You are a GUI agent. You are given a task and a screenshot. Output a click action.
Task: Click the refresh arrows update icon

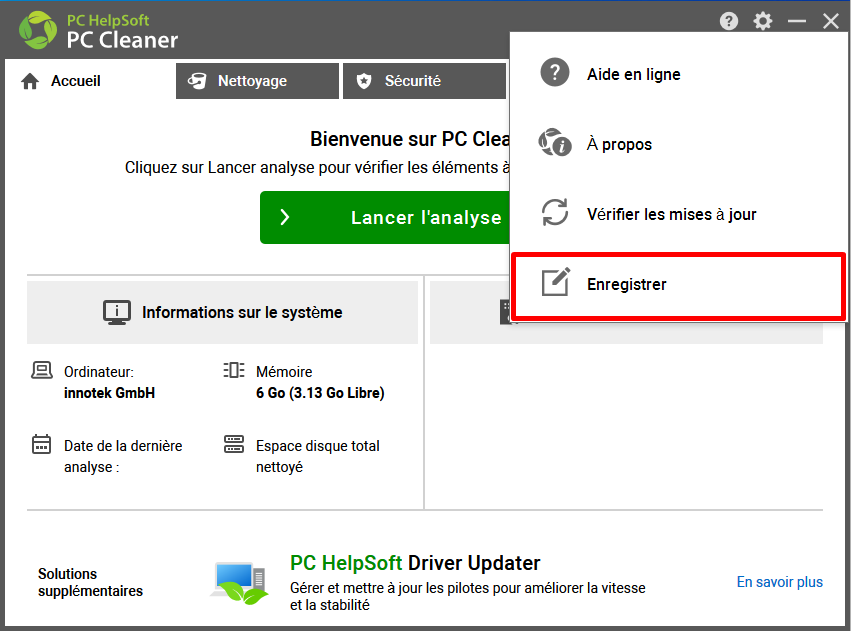click(x=555, y=212)
